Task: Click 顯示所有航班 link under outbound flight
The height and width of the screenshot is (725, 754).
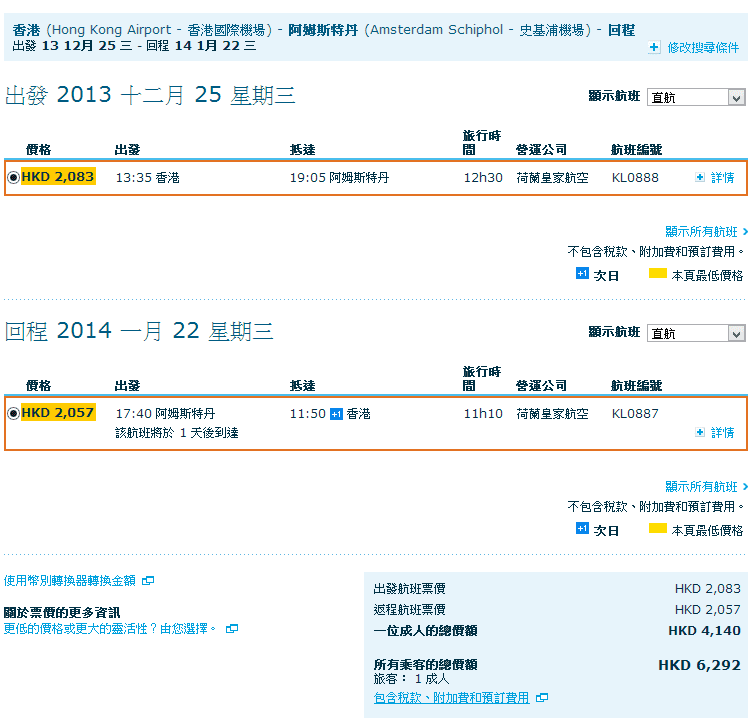Action: 705,232
